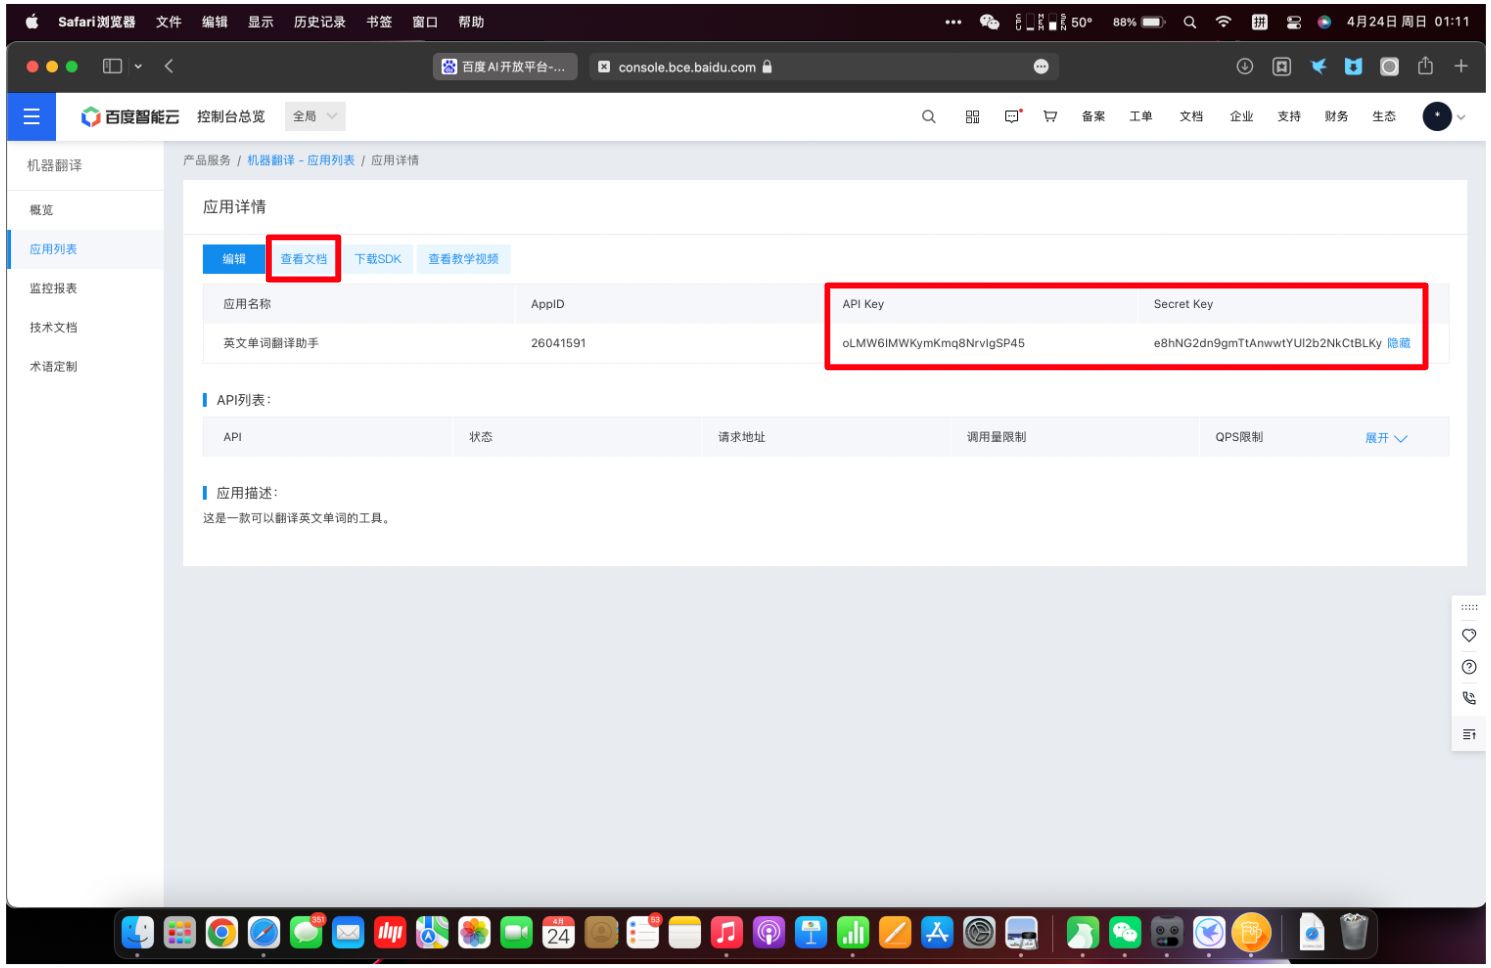Click the page options button in address bar
Viewport: 1491px width, 968px height.
(x=1041, y=67)
